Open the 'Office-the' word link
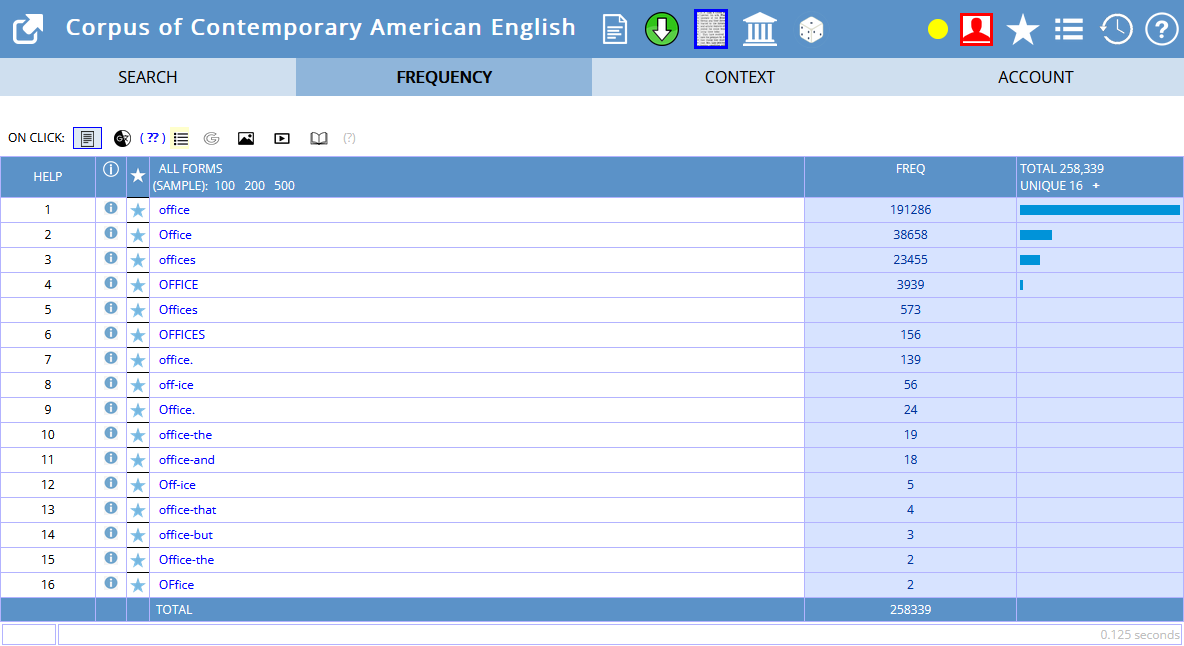The height and width of the screenshot is (646, 1184). [x=187, y=559]
